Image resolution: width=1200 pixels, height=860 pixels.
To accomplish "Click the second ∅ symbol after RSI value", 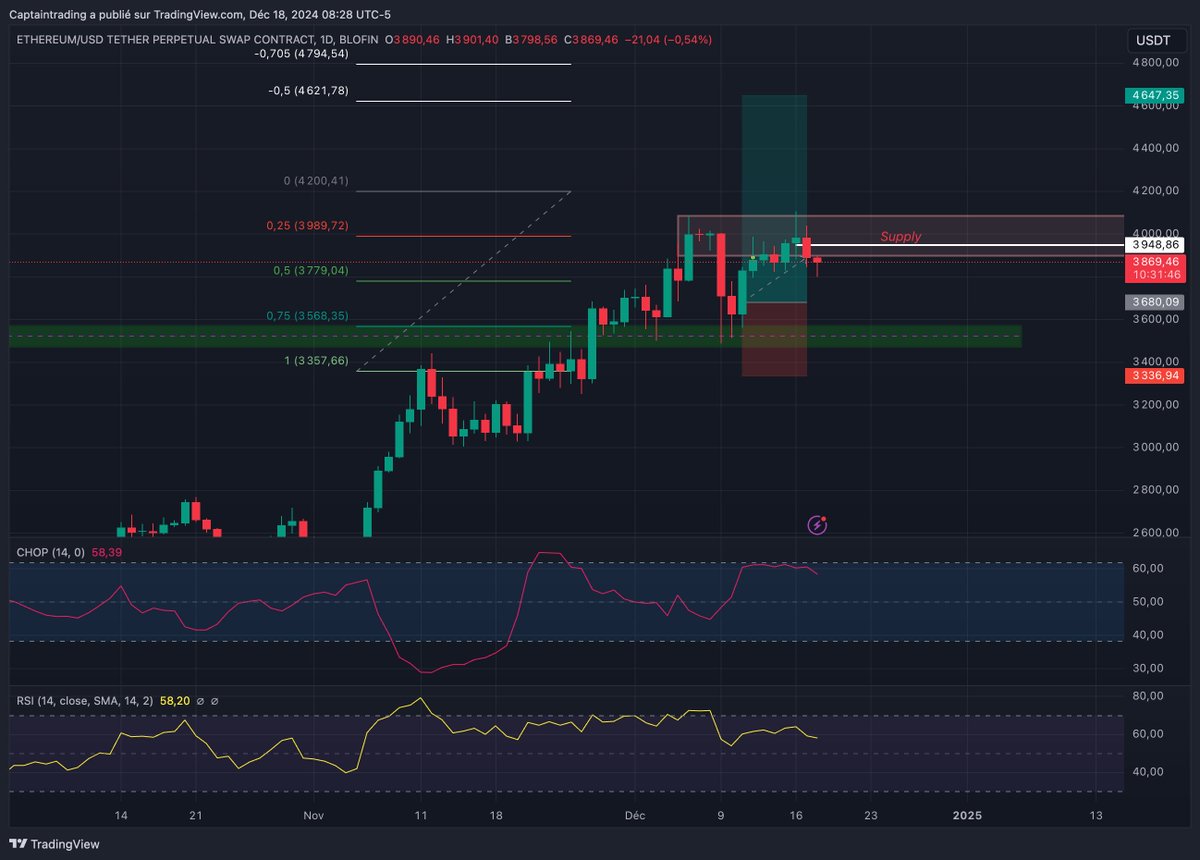I will (x=214, y=702).
